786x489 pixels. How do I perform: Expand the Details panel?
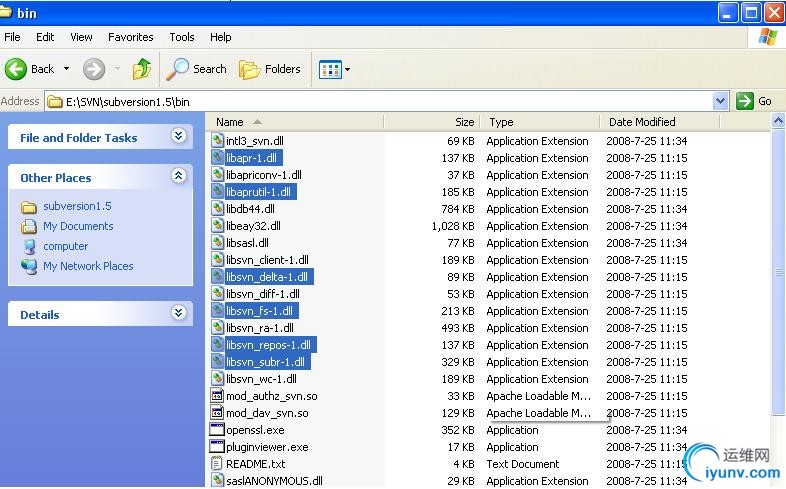tap(178, 313)
